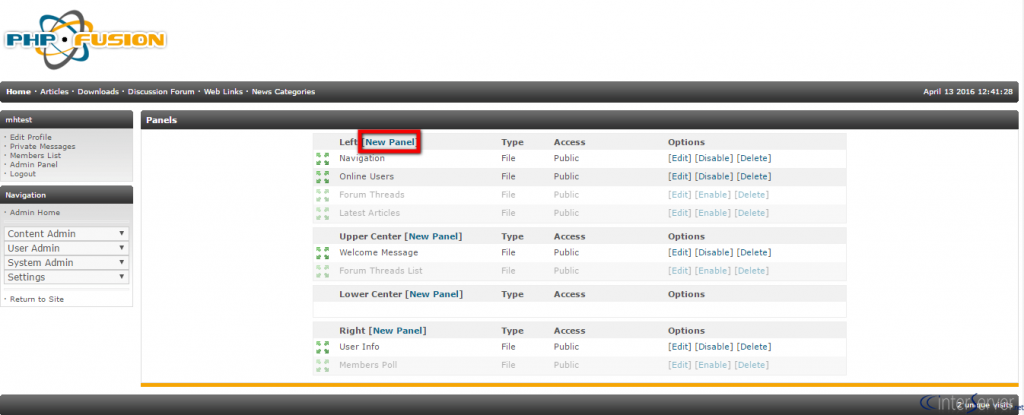Expand the Settings dropdown
The height and width of the screenshot is (415, 1024).
[67, 277]
